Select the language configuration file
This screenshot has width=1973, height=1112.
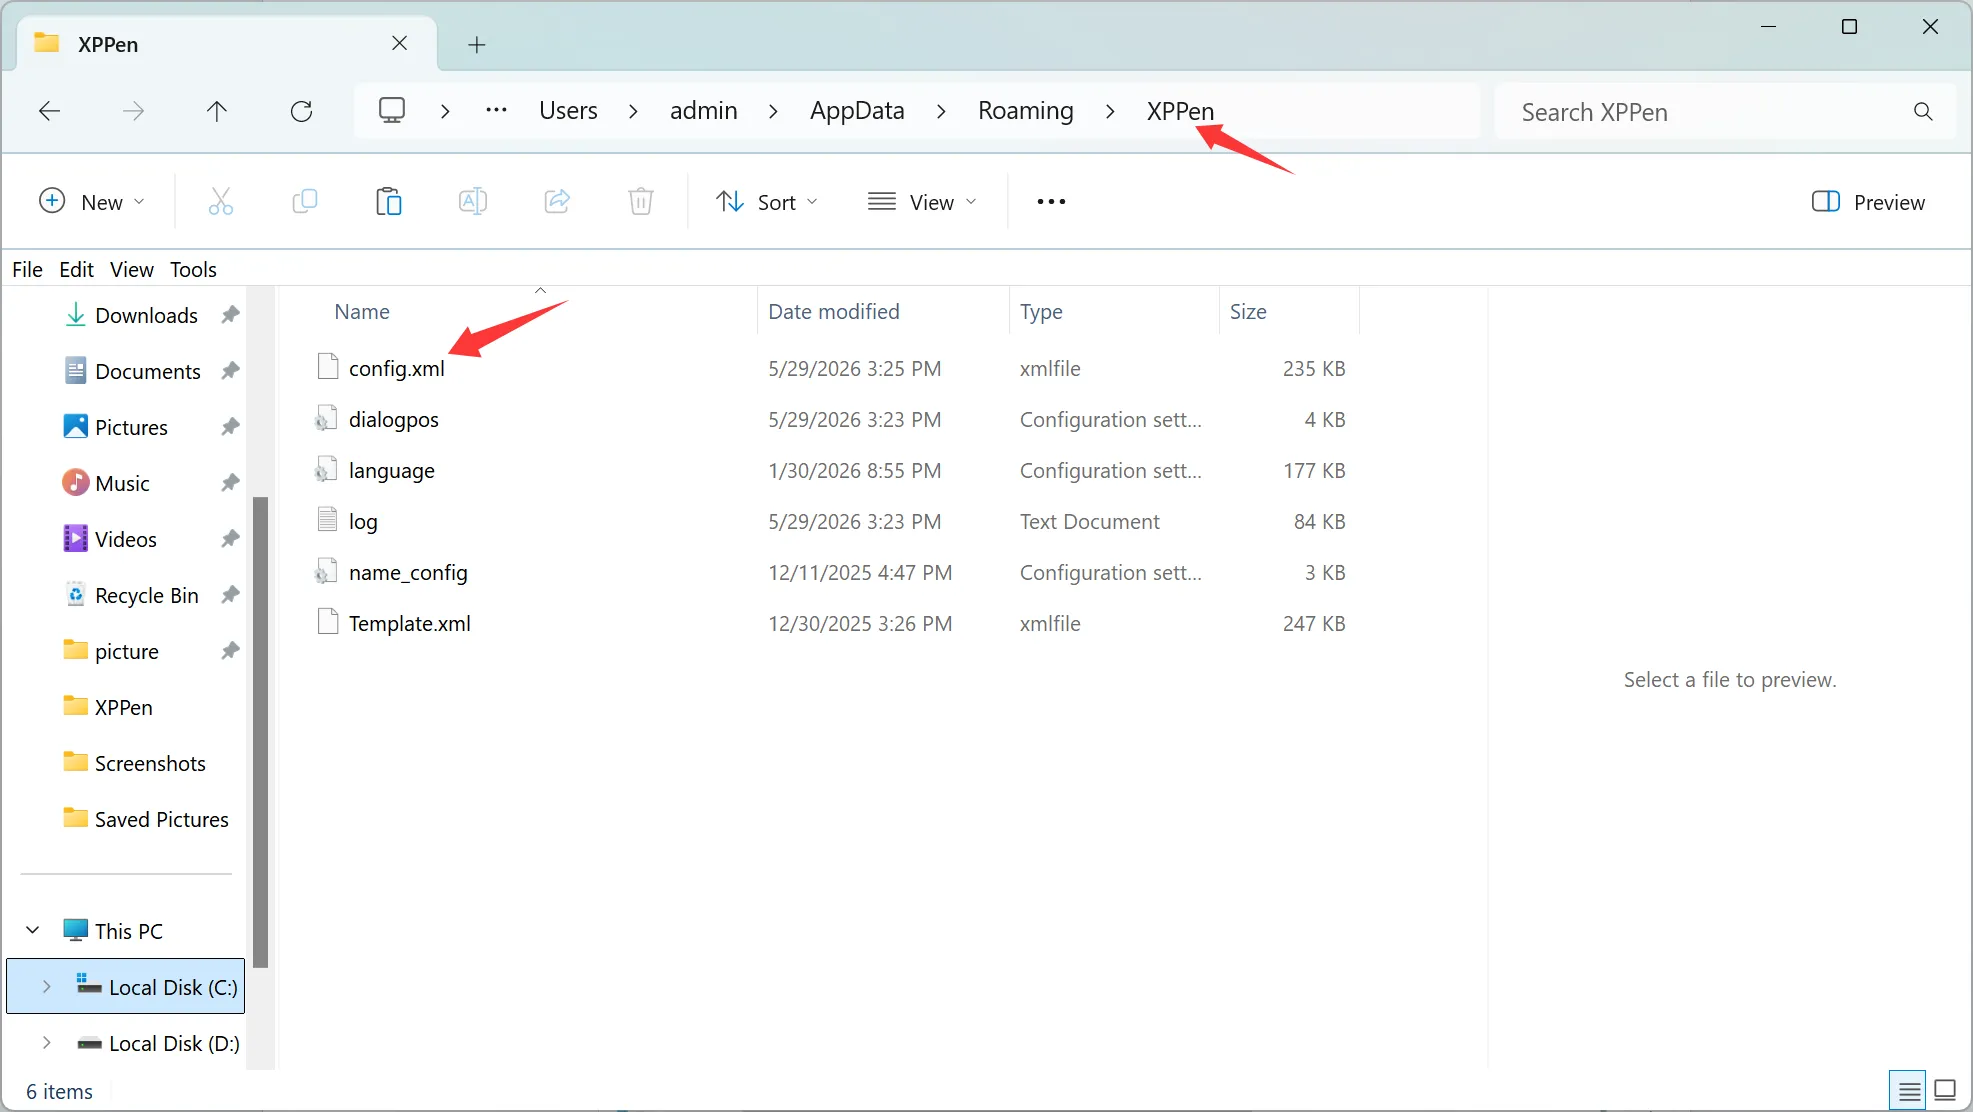(391, 470)
